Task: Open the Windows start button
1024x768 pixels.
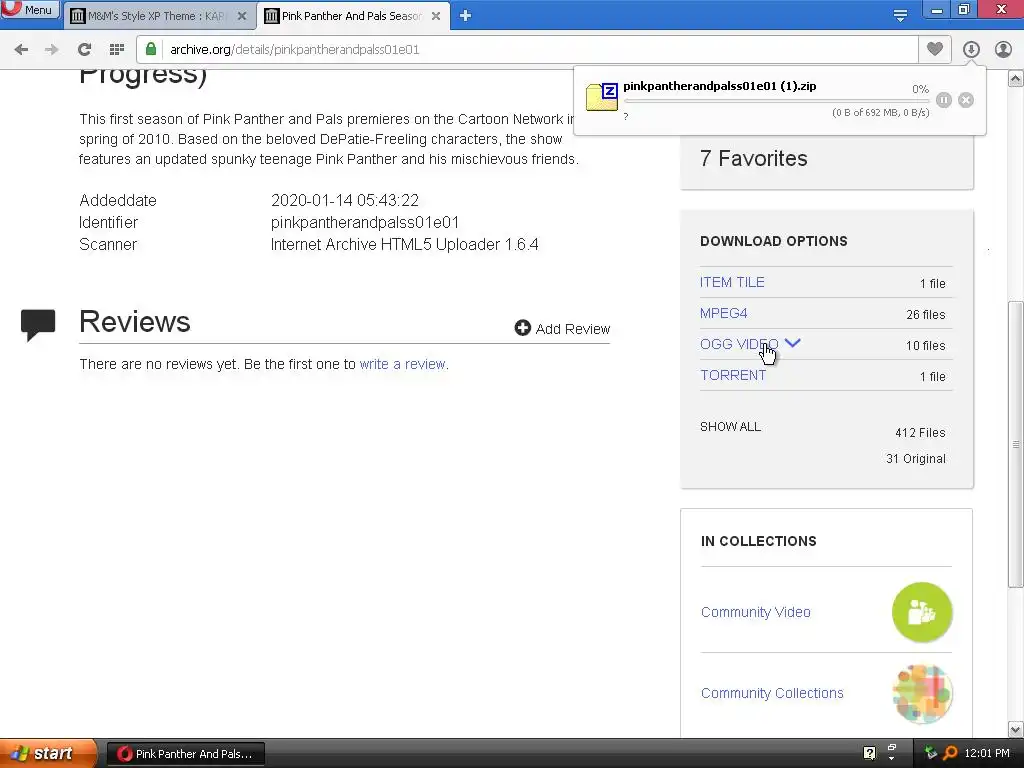Action: click(48, 754)
